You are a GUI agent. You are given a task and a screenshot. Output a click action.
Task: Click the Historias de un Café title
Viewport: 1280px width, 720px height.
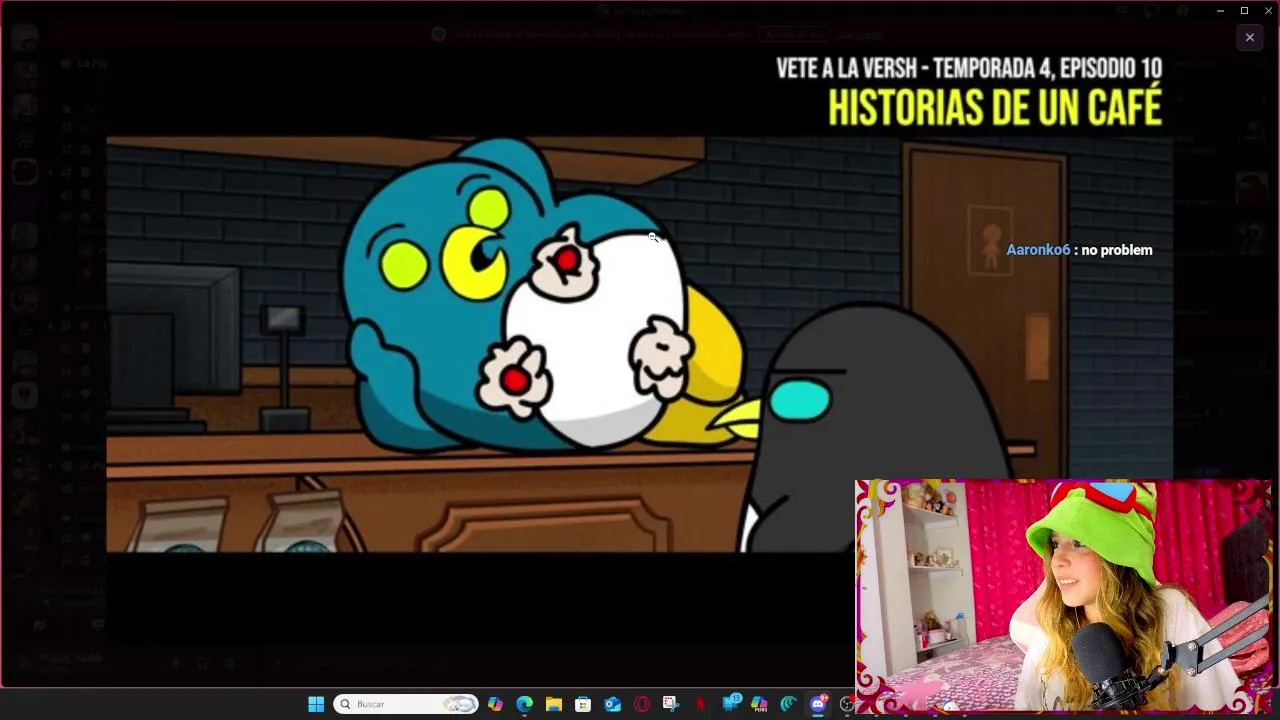click(x=995, y=107)
